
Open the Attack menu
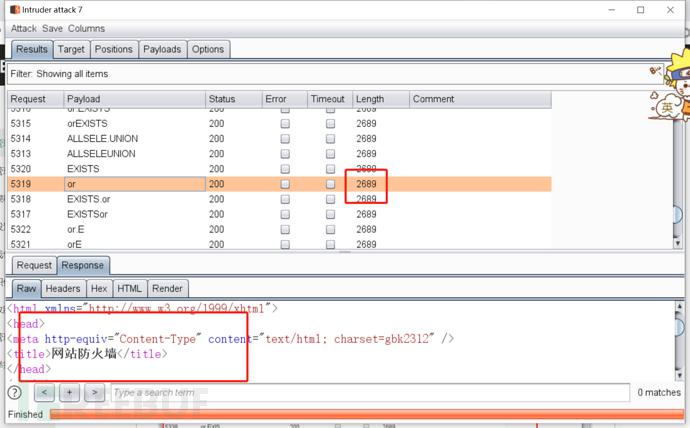click(x=24, y=29)
